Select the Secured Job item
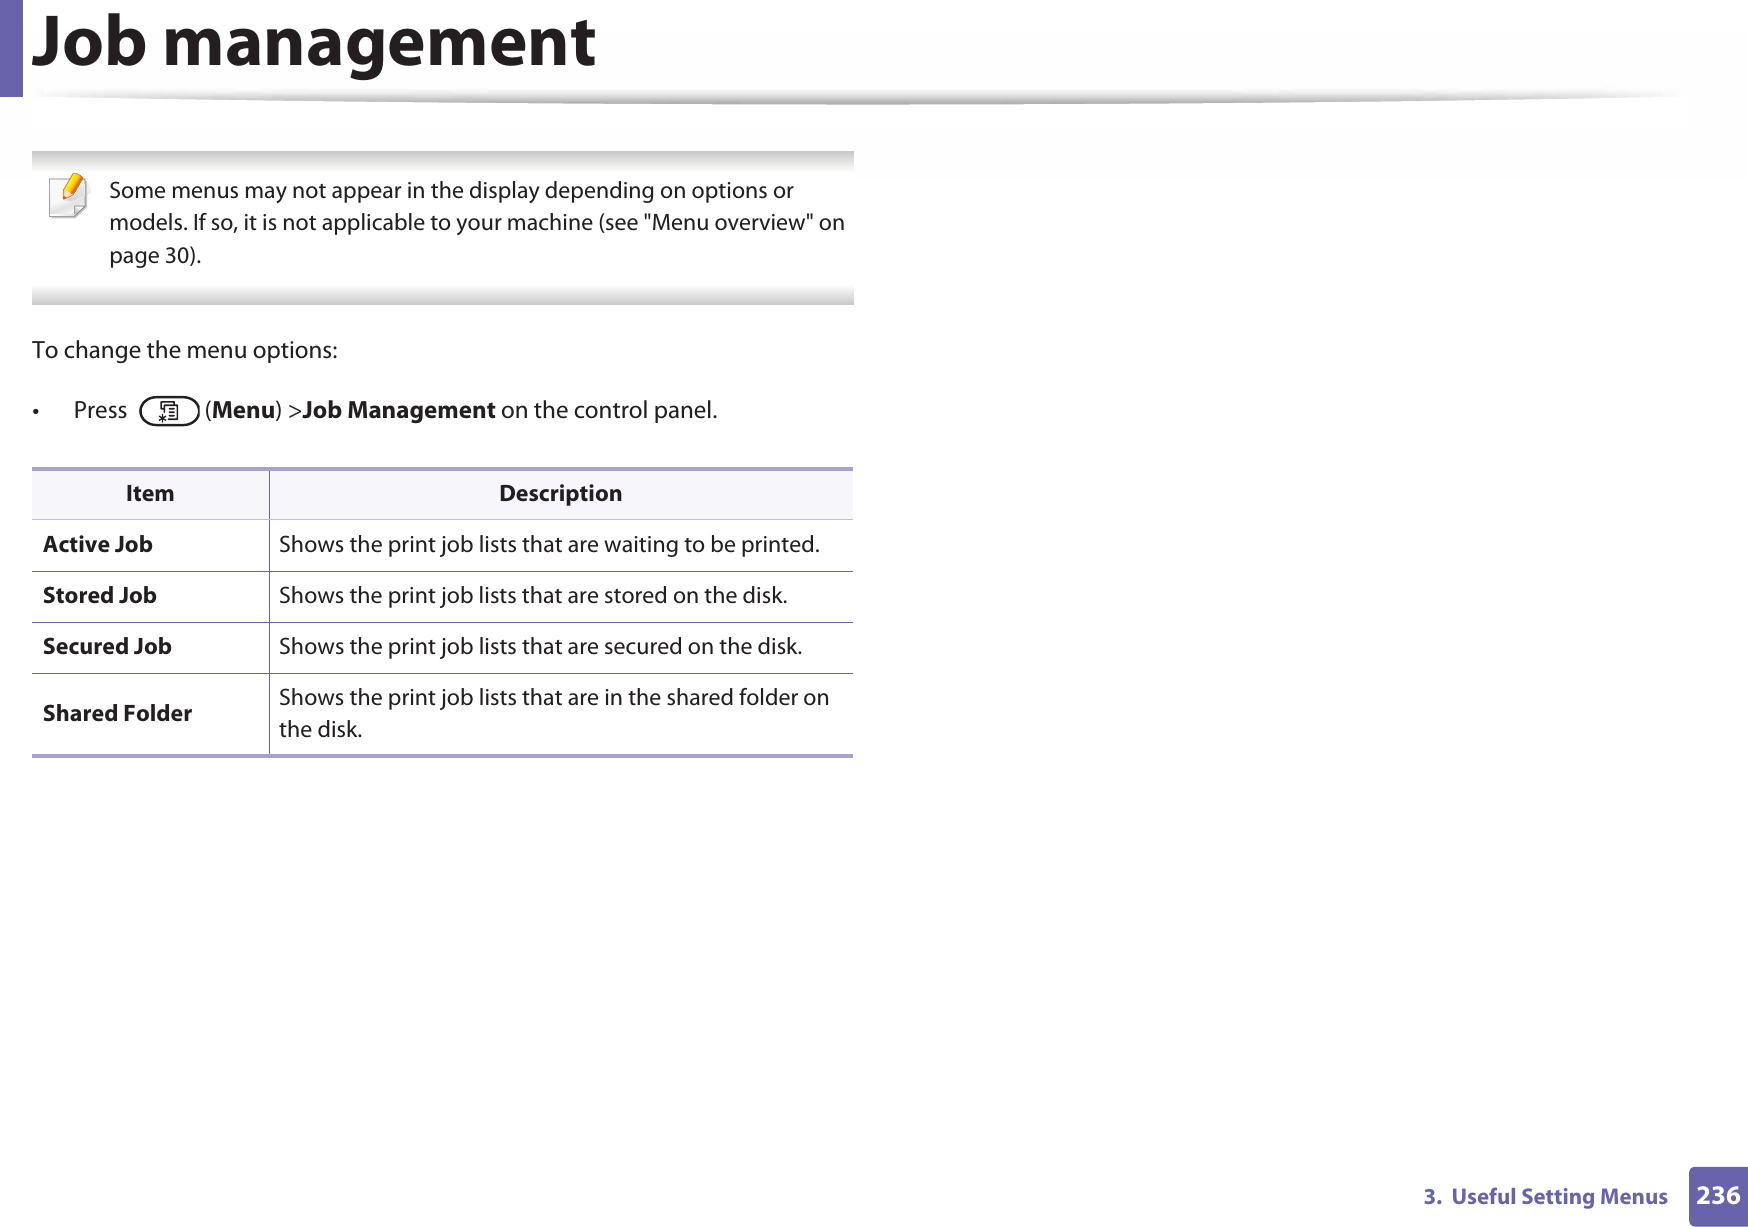The height and width of the screenshot is (1227, 1748). [x=107, y=646]
